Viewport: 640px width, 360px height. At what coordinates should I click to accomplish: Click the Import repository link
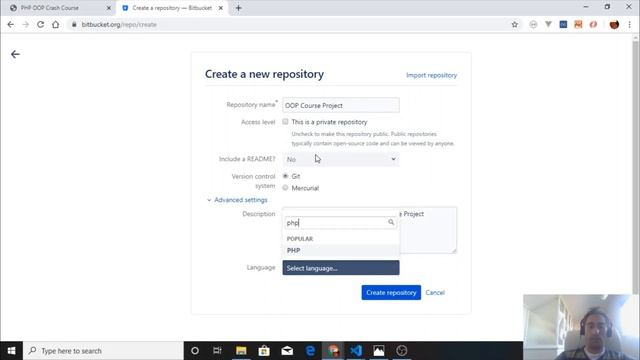(431, 75)
